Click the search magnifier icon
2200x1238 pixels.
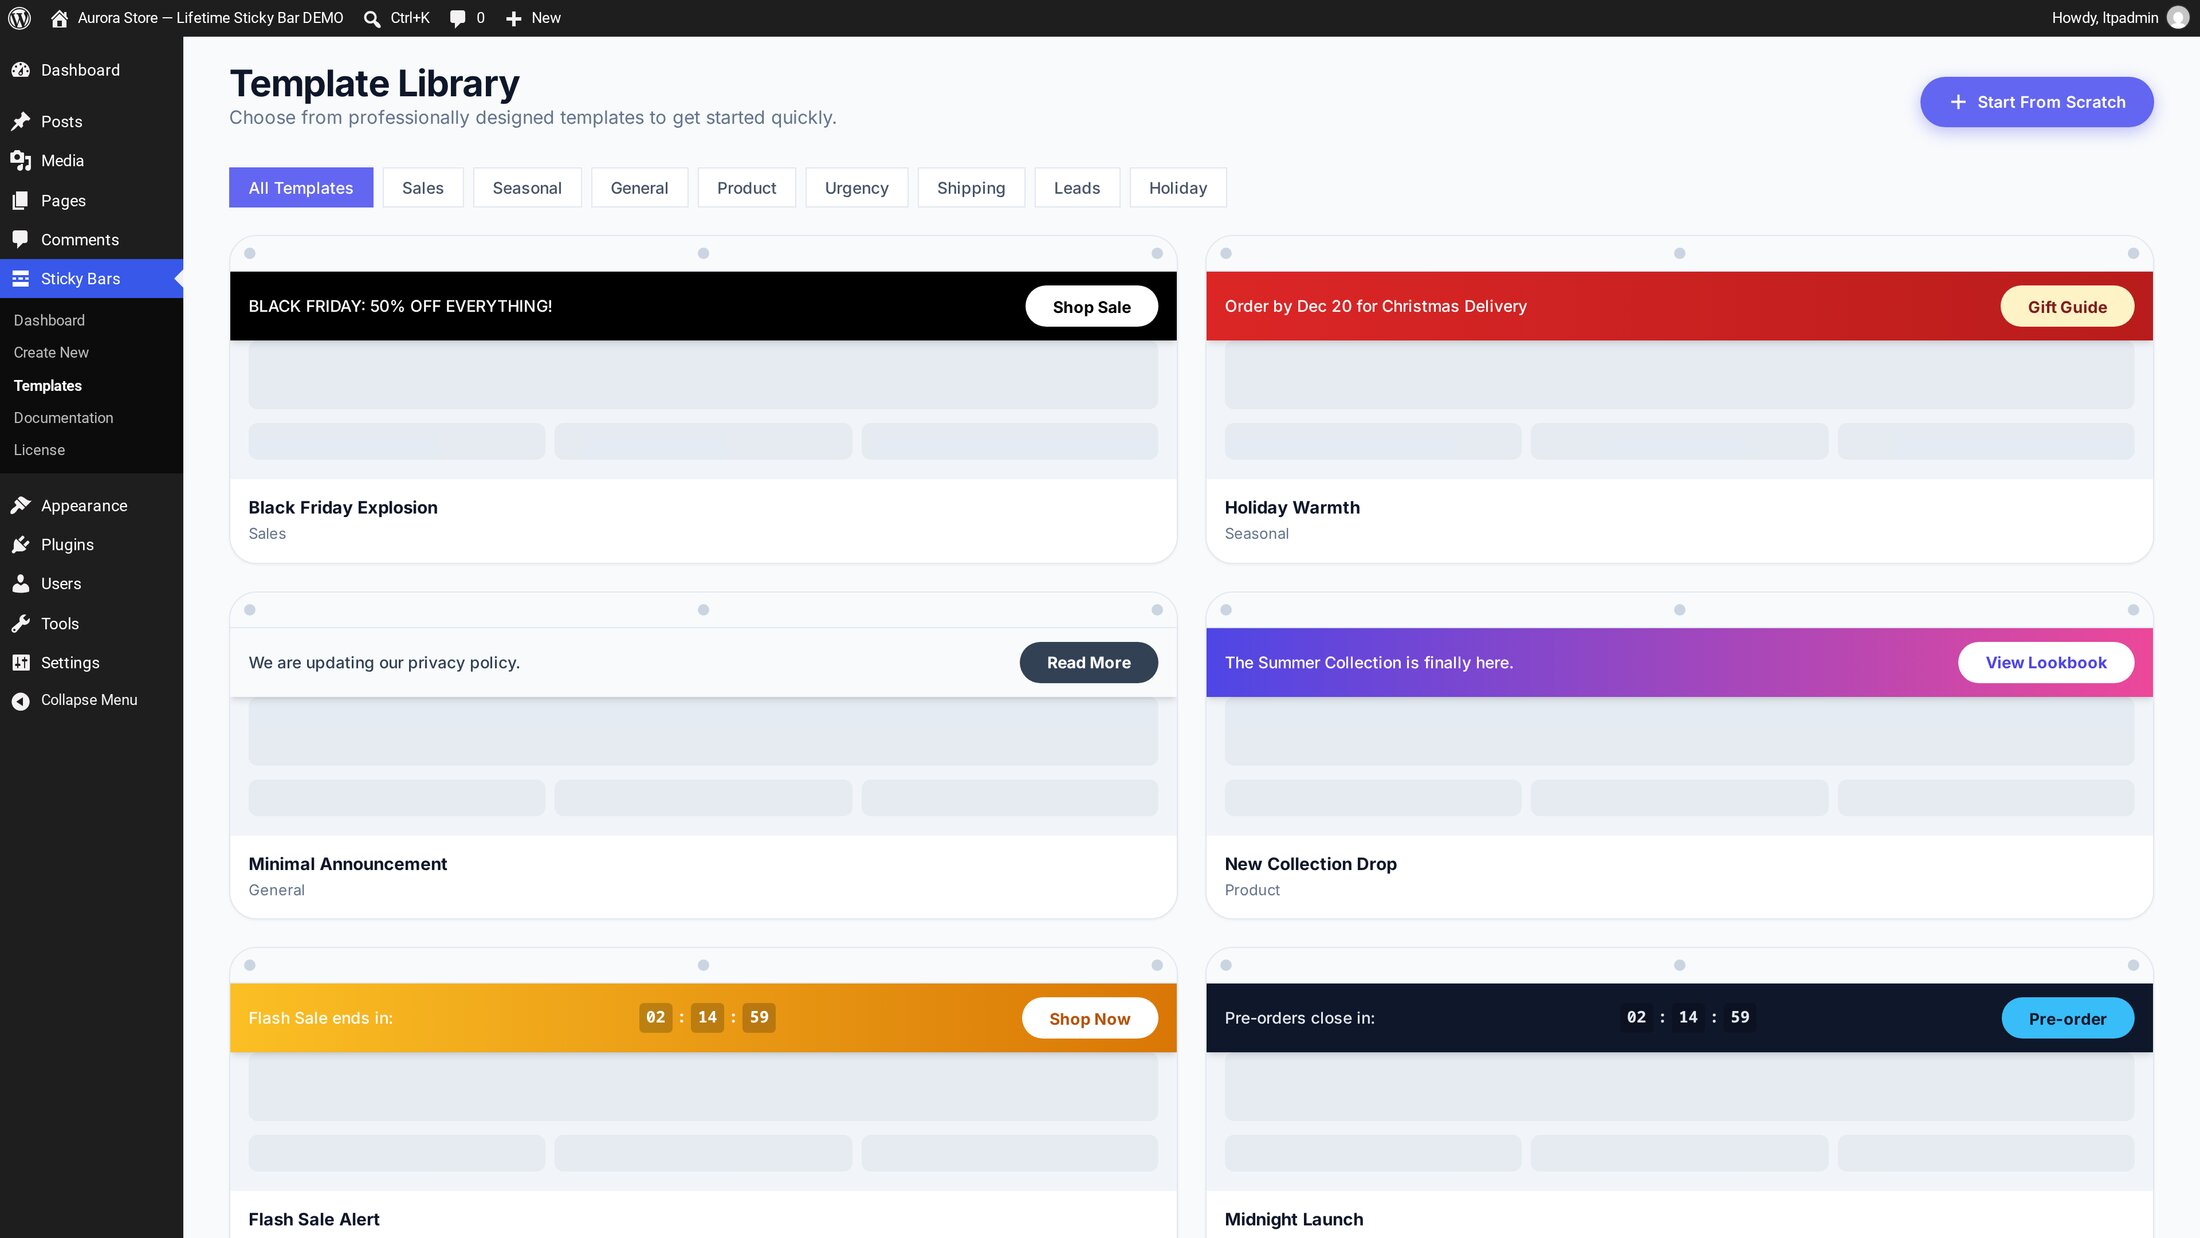(x=372, y=18)
